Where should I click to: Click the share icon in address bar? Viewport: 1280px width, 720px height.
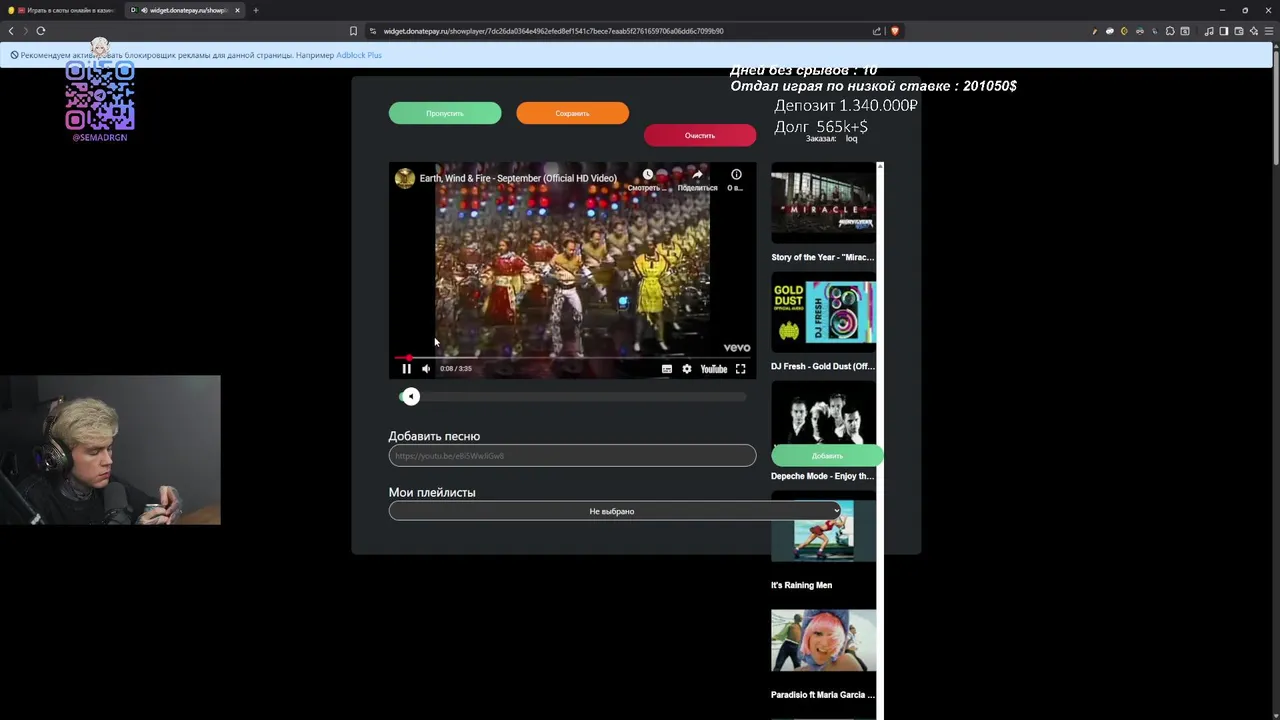[877, 31]
